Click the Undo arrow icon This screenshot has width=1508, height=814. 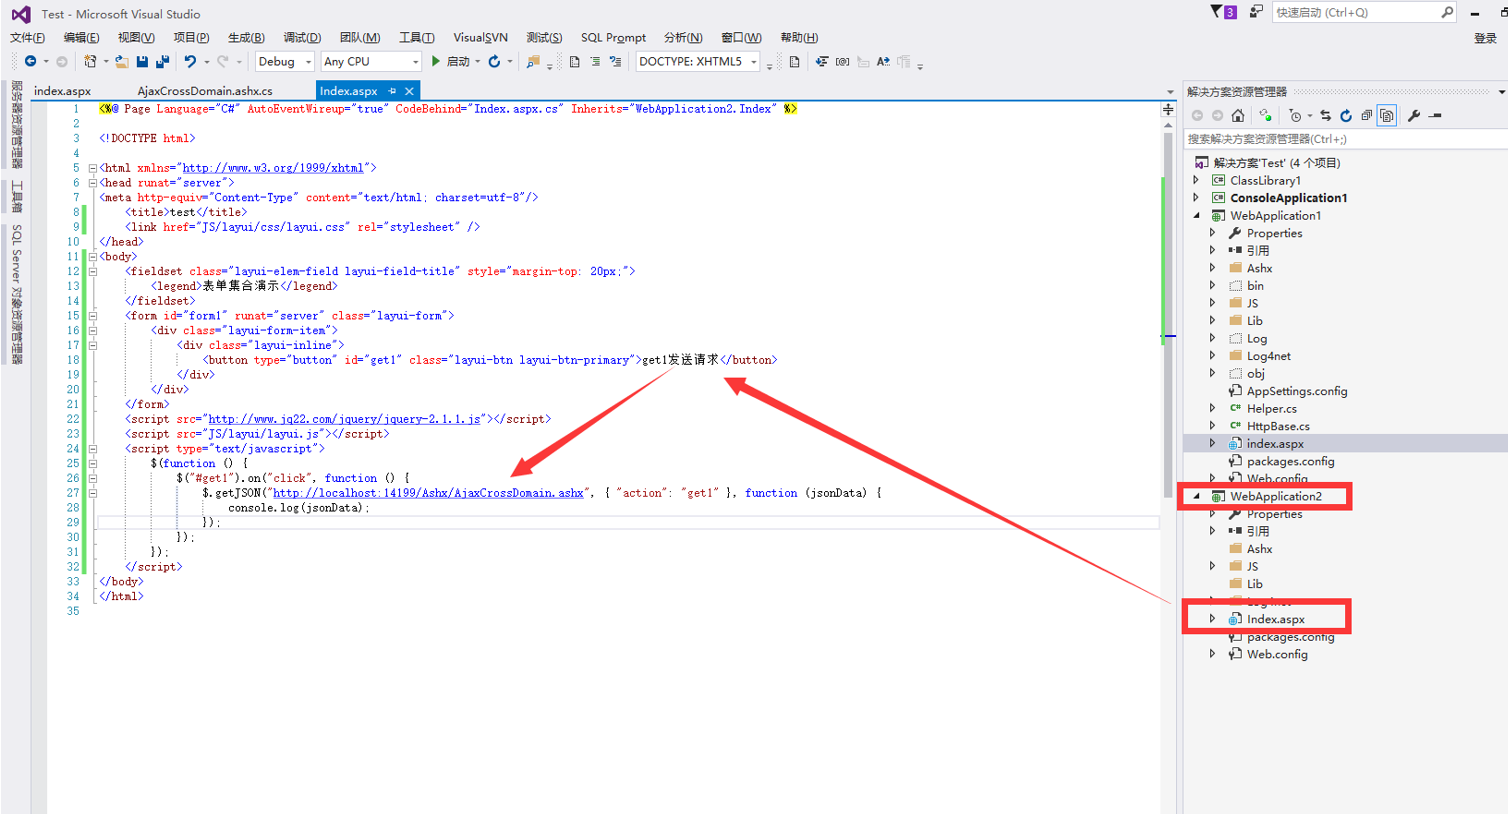click(189, 62)
